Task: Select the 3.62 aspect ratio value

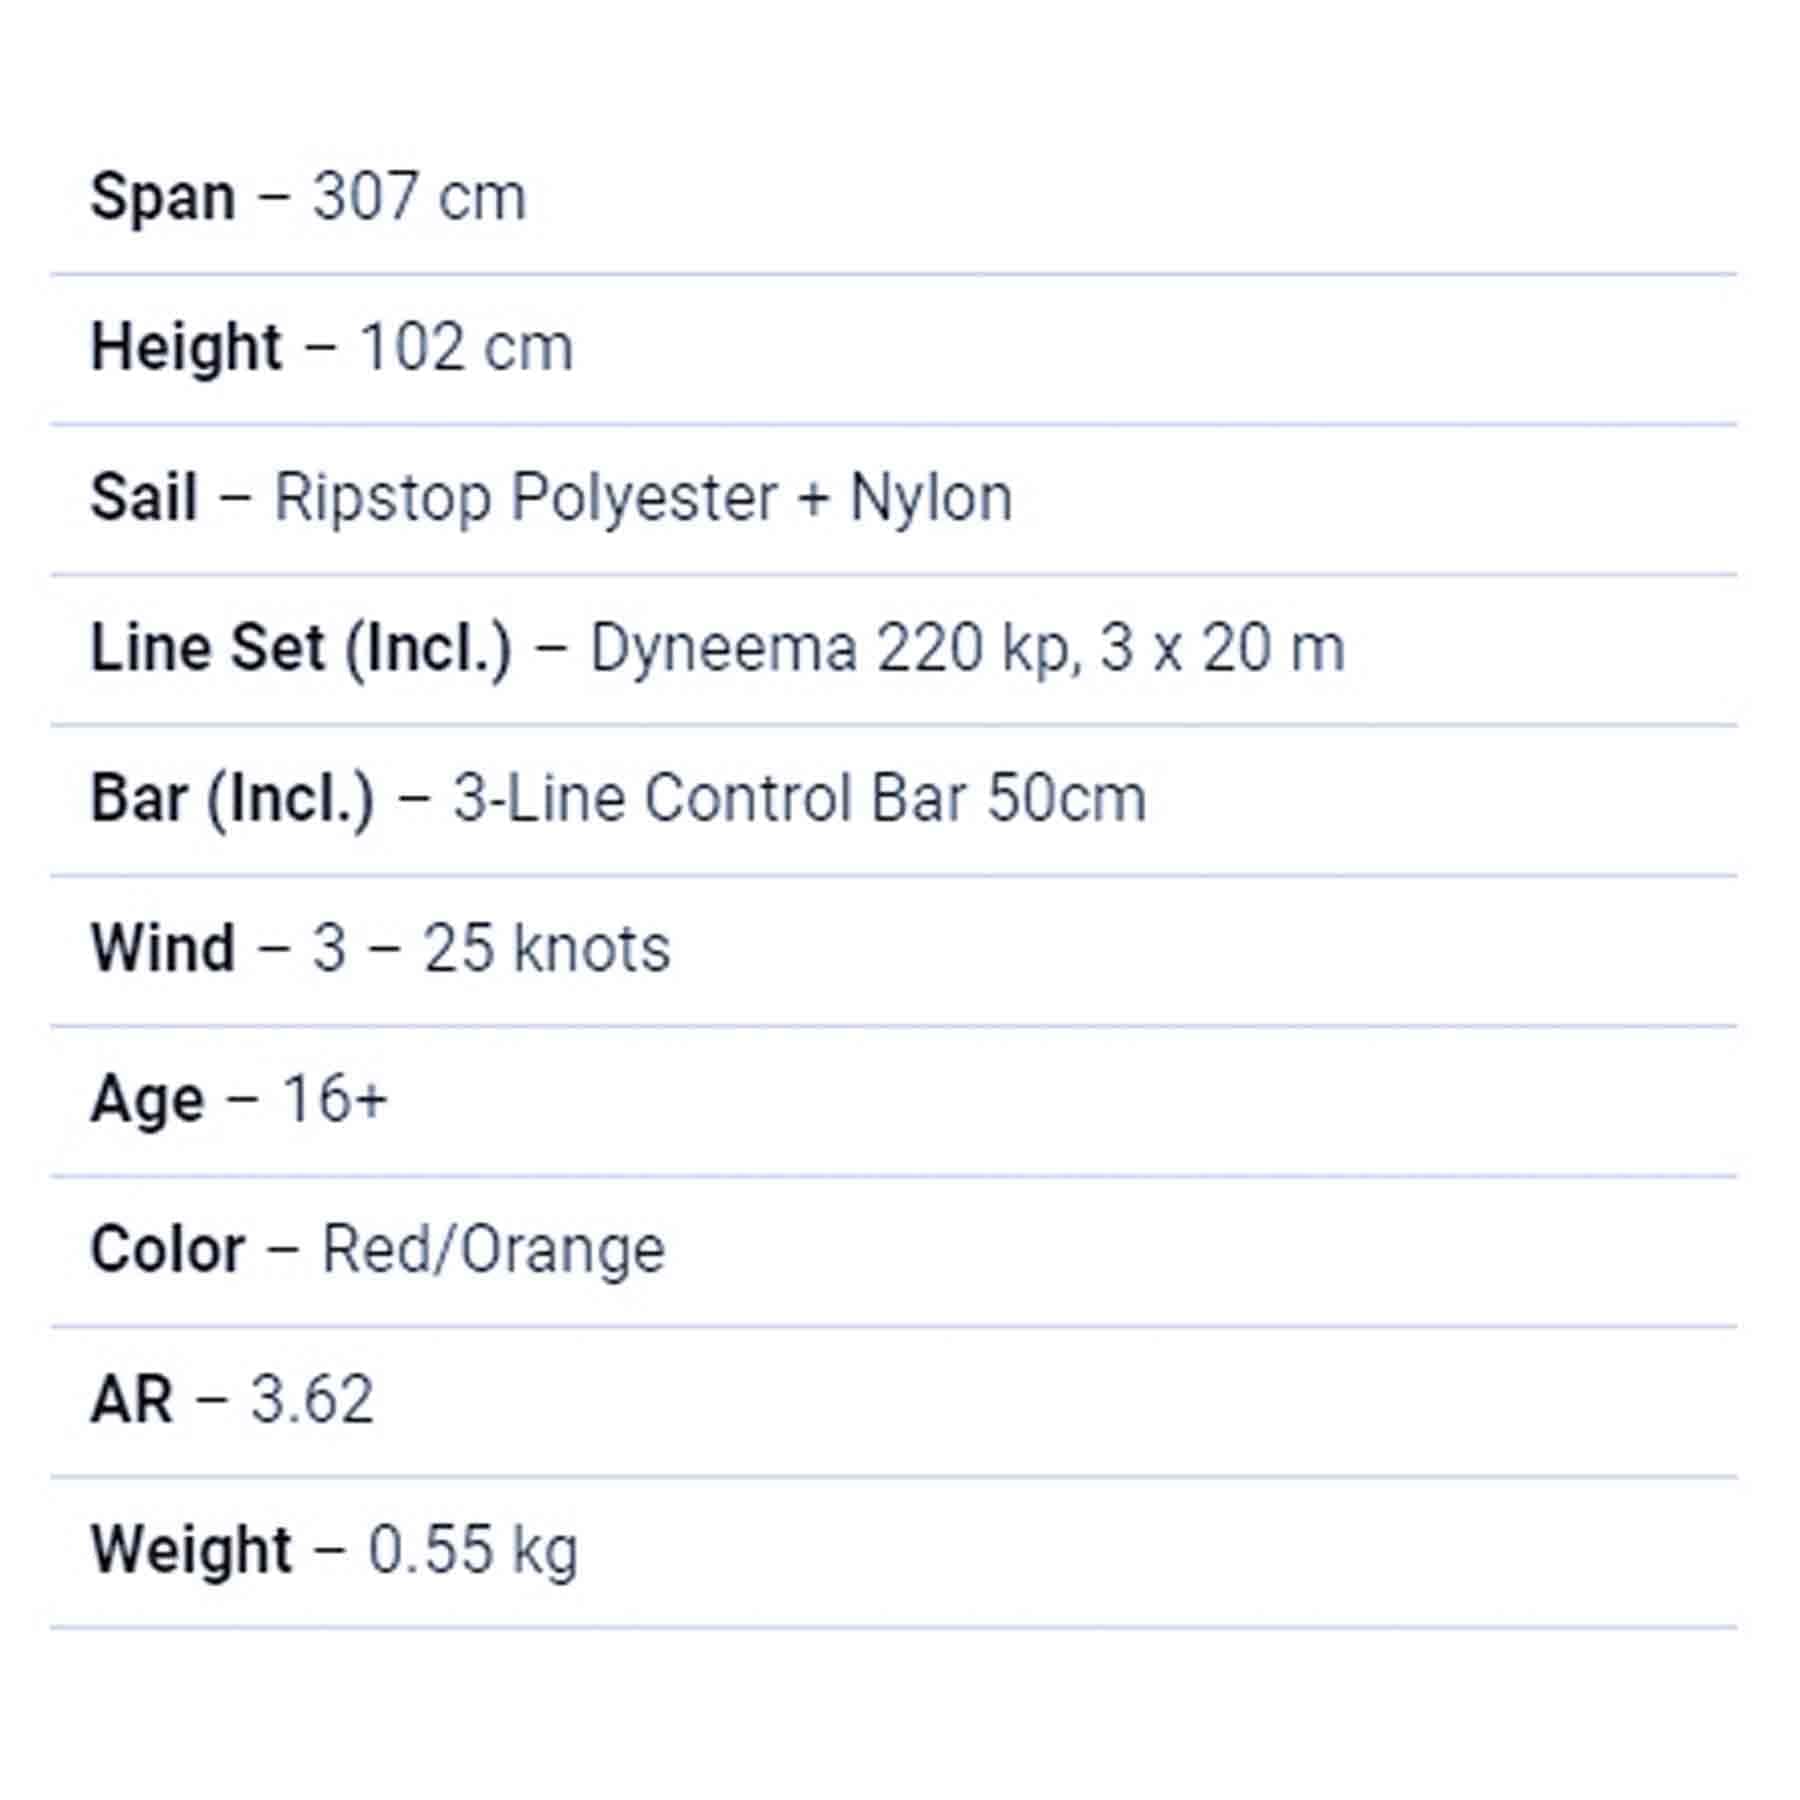Action: 312,1399
